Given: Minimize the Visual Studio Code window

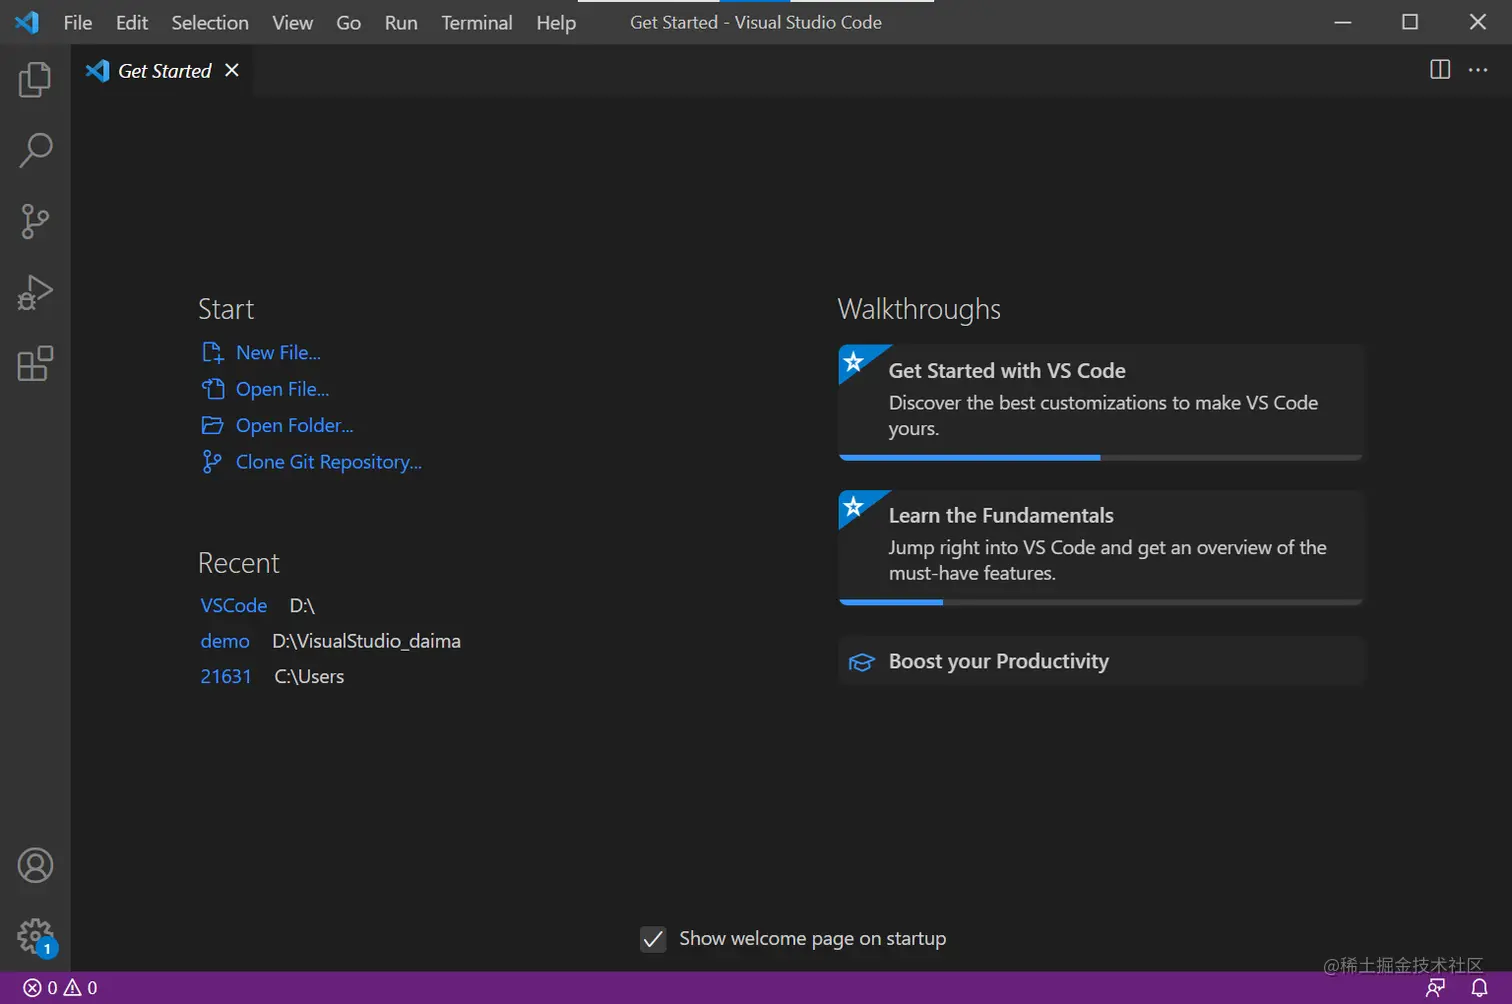Looking at the screenshot, I should click(1343, 22).
